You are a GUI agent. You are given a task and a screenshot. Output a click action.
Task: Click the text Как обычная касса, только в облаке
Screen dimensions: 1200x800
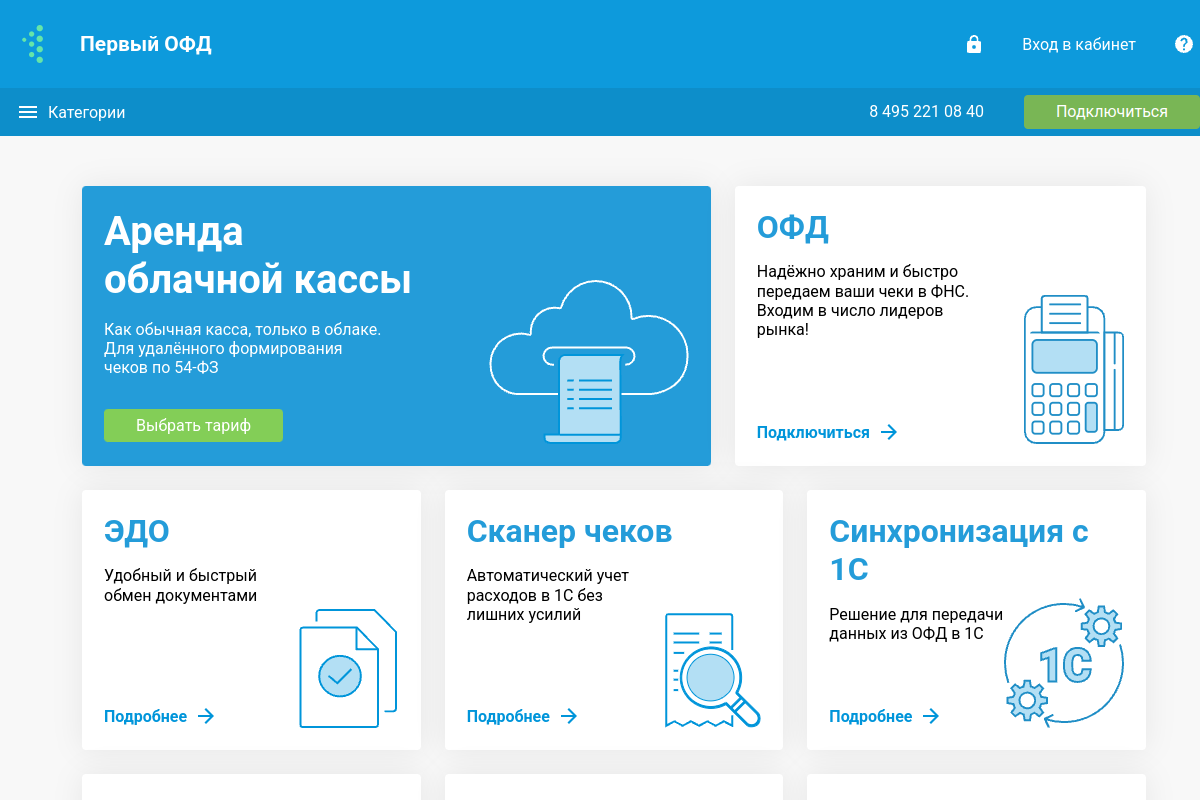tap(243, 329)
